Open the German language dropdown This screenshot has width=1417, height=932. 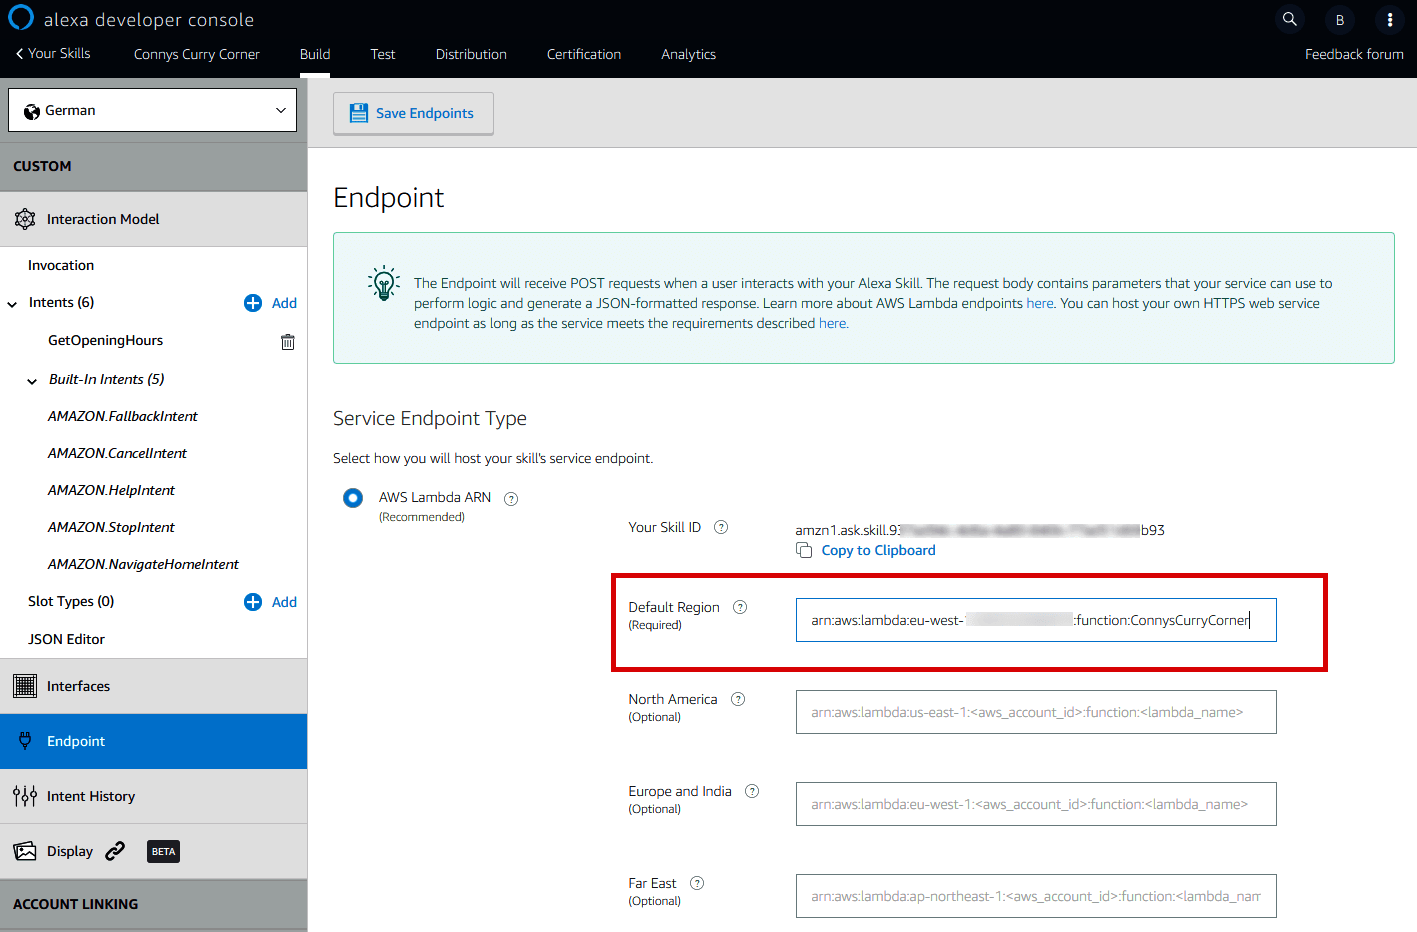click(153, 110)
